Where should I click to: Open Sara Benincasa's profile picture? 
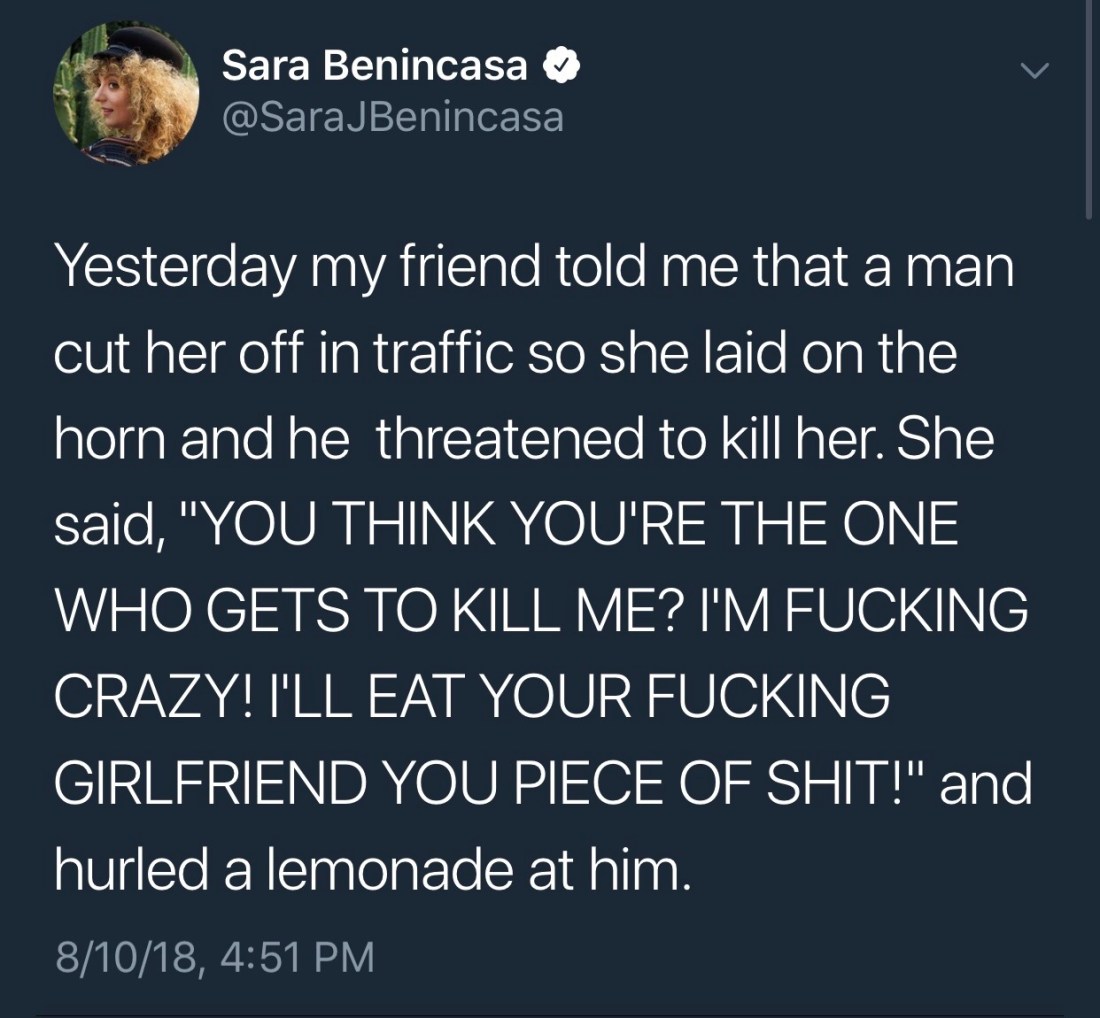point(125,92)
